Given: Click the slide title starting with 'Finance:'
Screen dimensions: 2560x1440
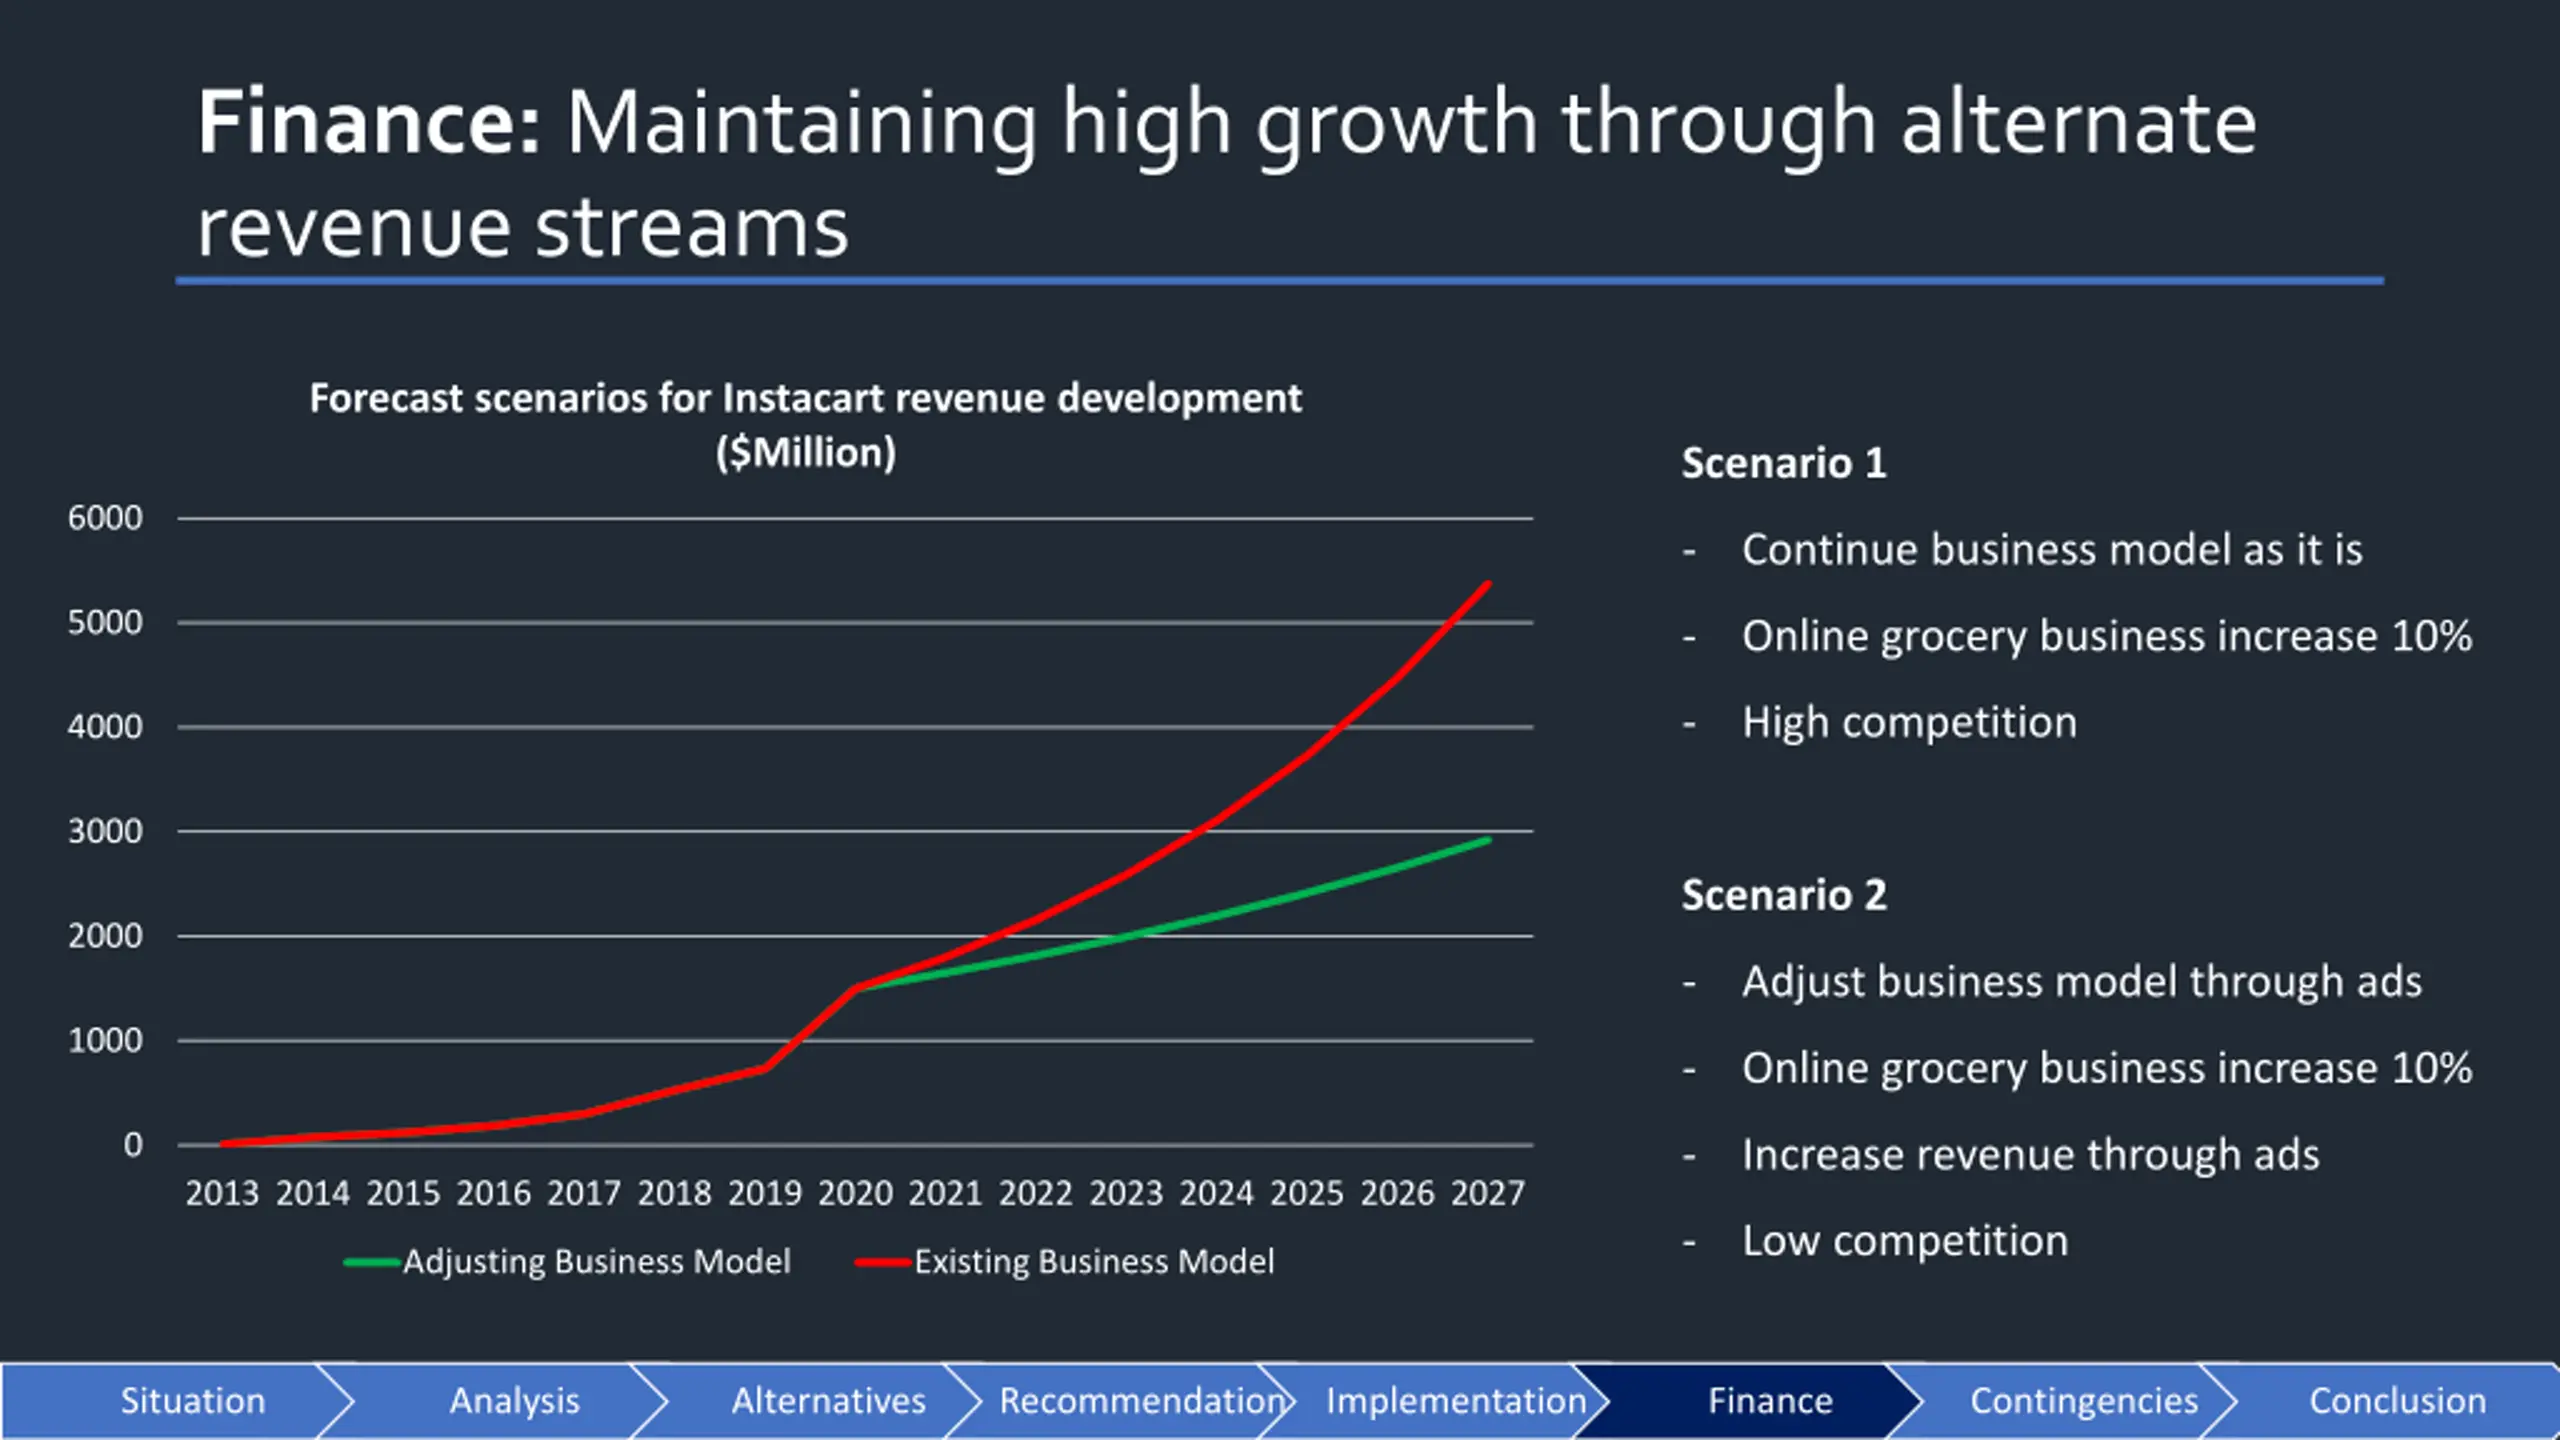Looking at the screenshot, I should 1226,173.
